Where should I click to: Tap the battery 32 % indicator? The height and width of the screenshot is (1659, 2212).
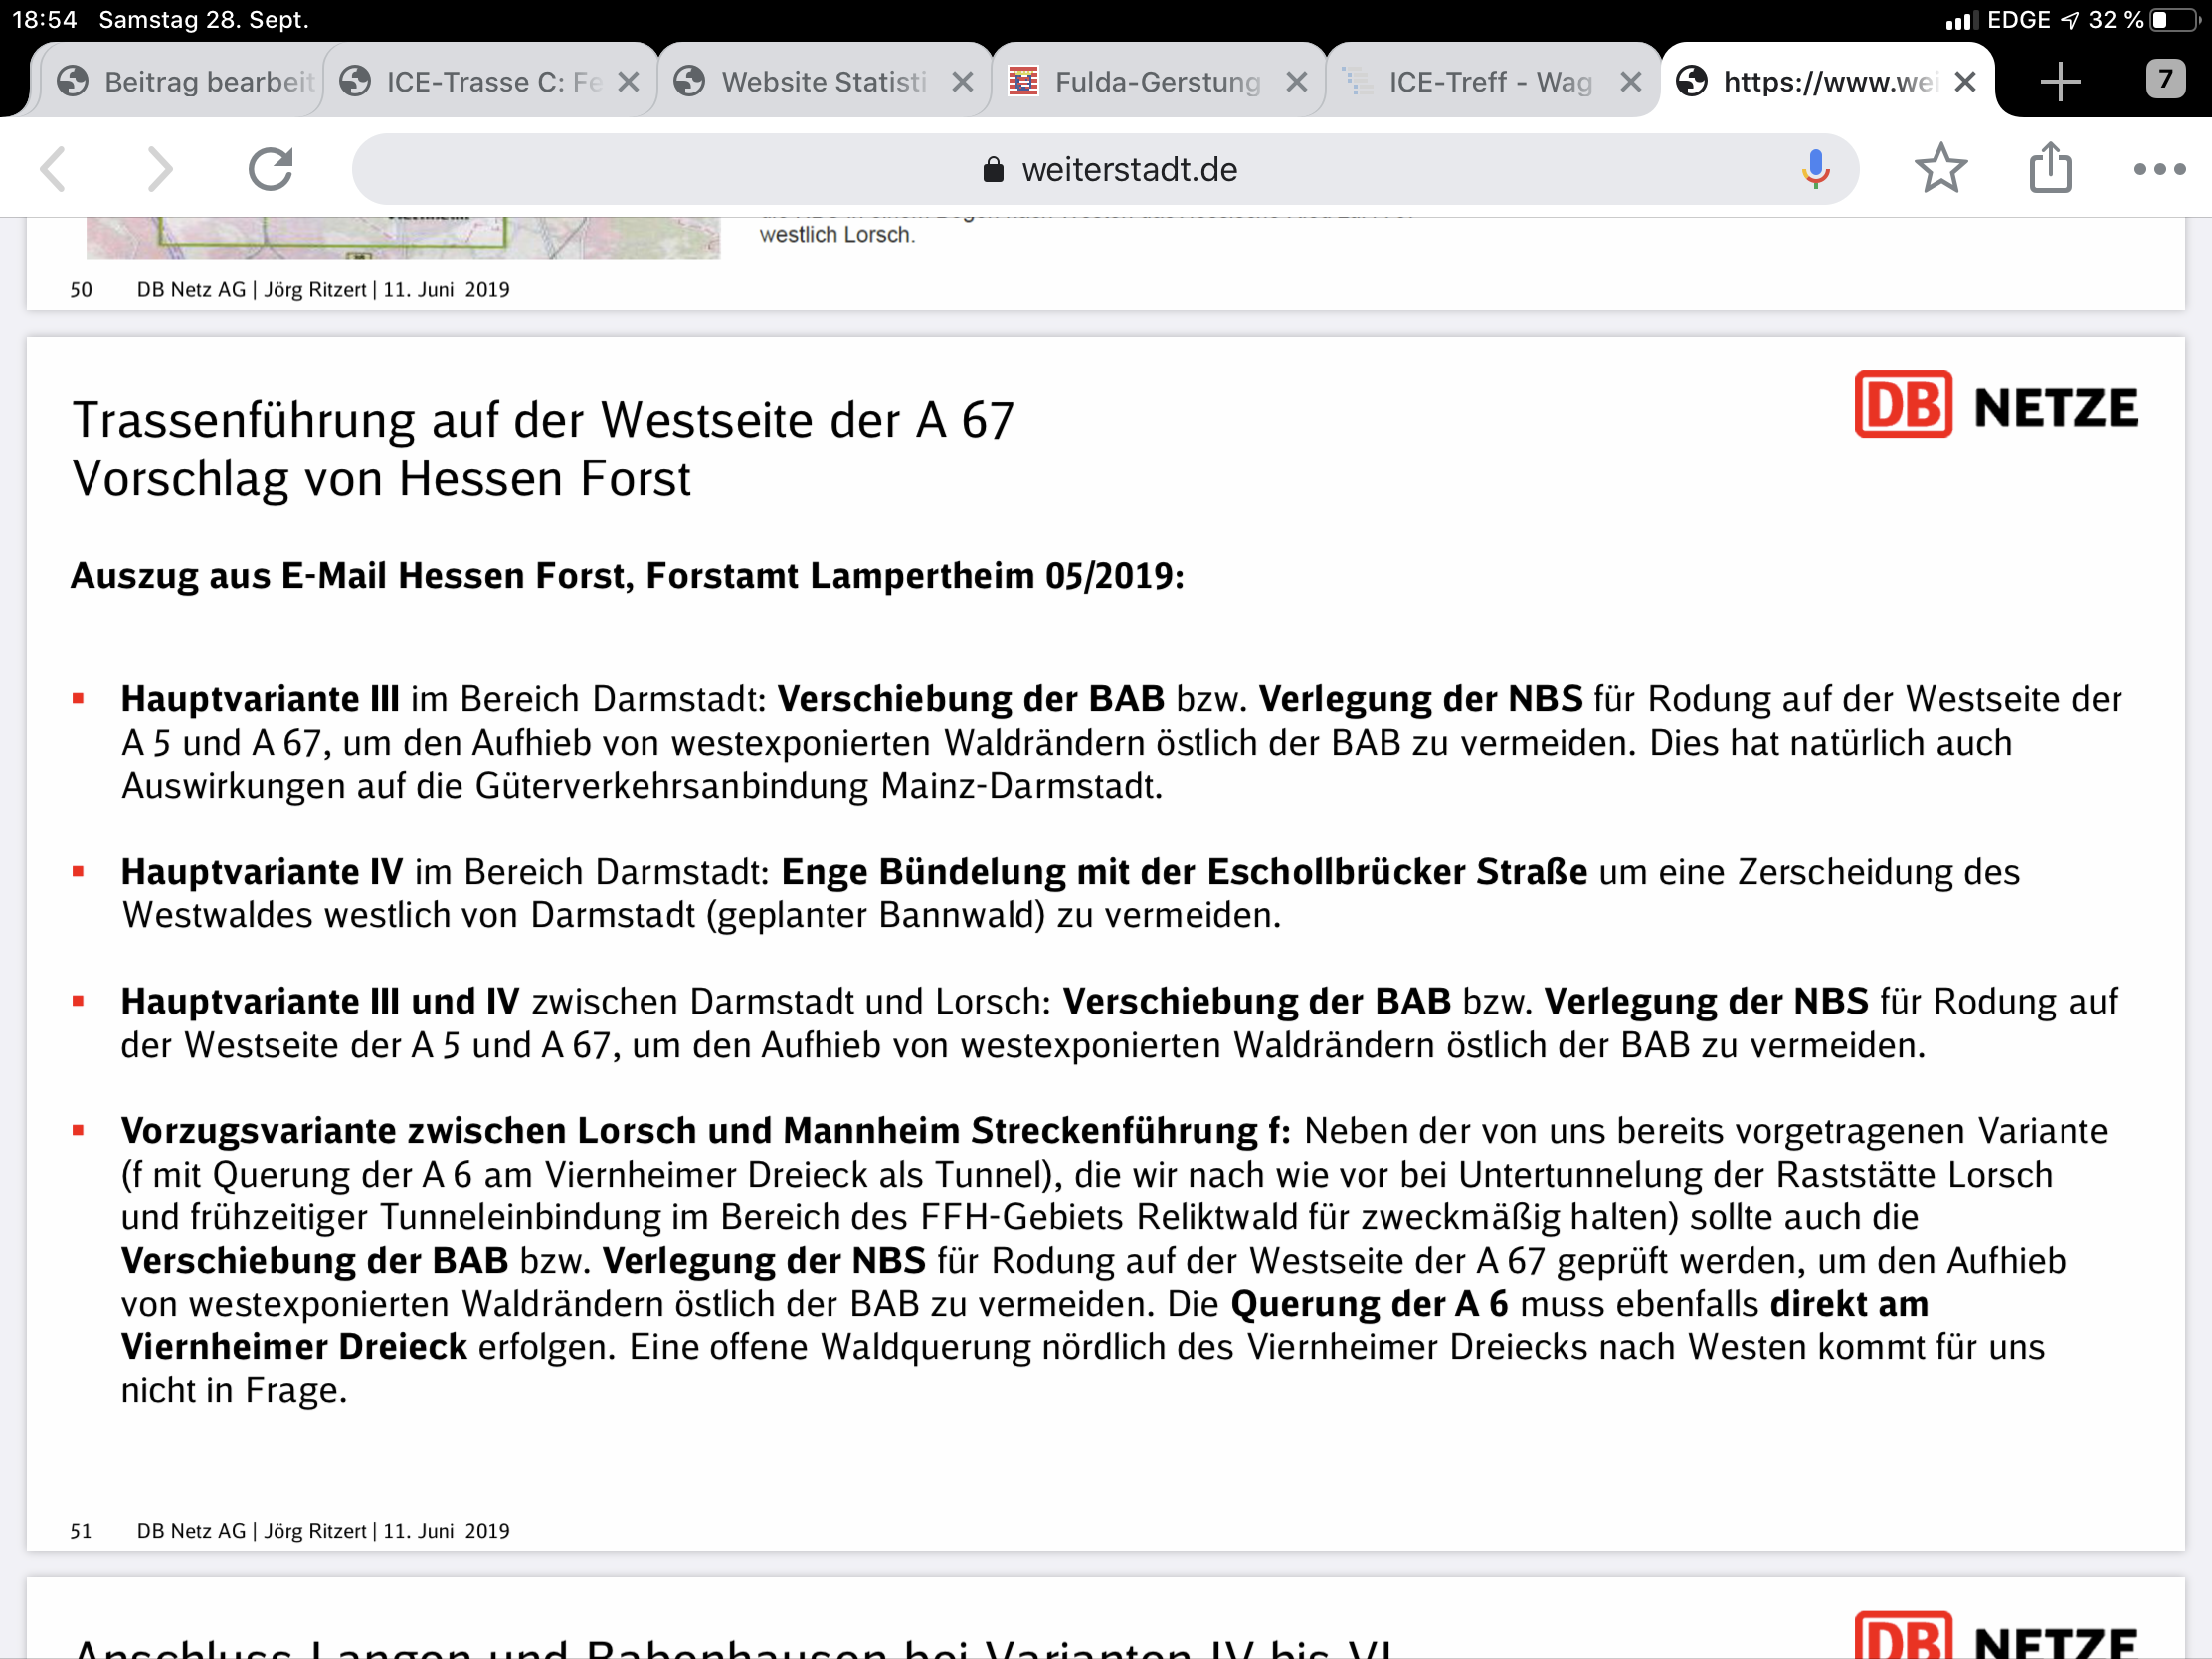coord(2146,20)
